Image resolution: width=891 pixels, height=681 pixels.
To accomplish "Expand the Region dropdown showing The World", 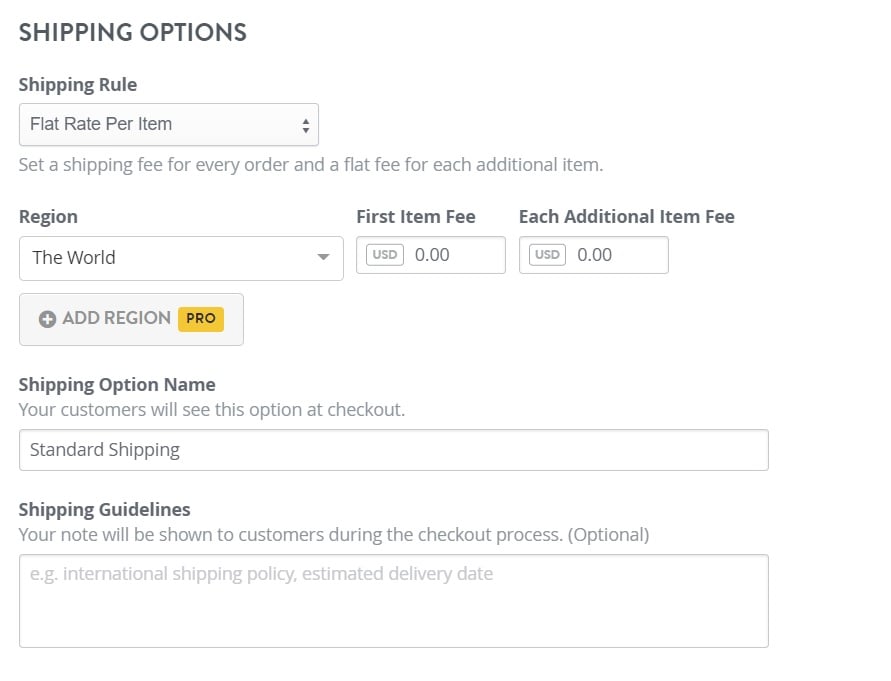I will point(181,258).
